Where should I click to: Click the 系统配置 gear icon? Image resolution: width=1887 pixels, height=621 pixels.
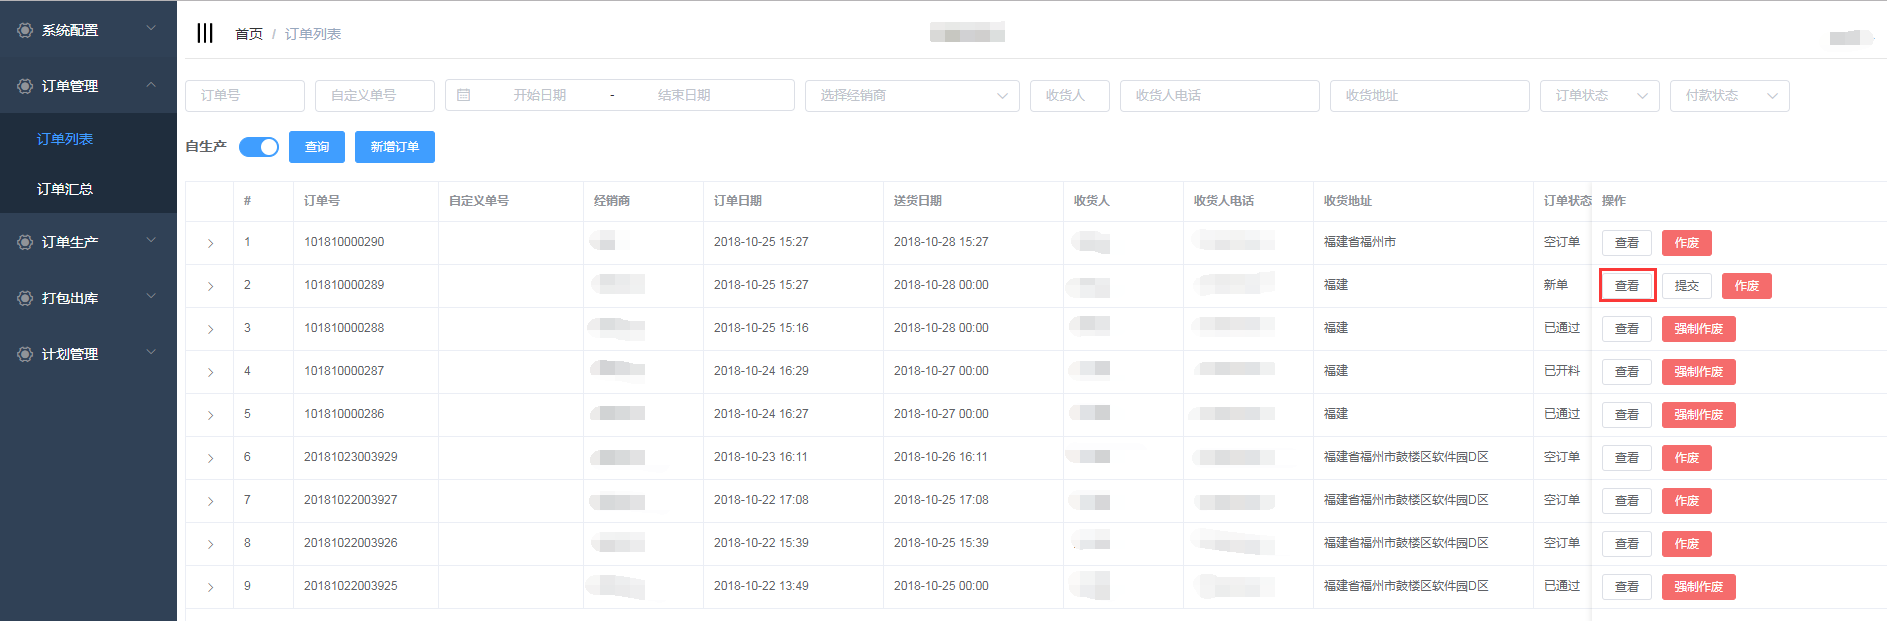pos(25,30)
